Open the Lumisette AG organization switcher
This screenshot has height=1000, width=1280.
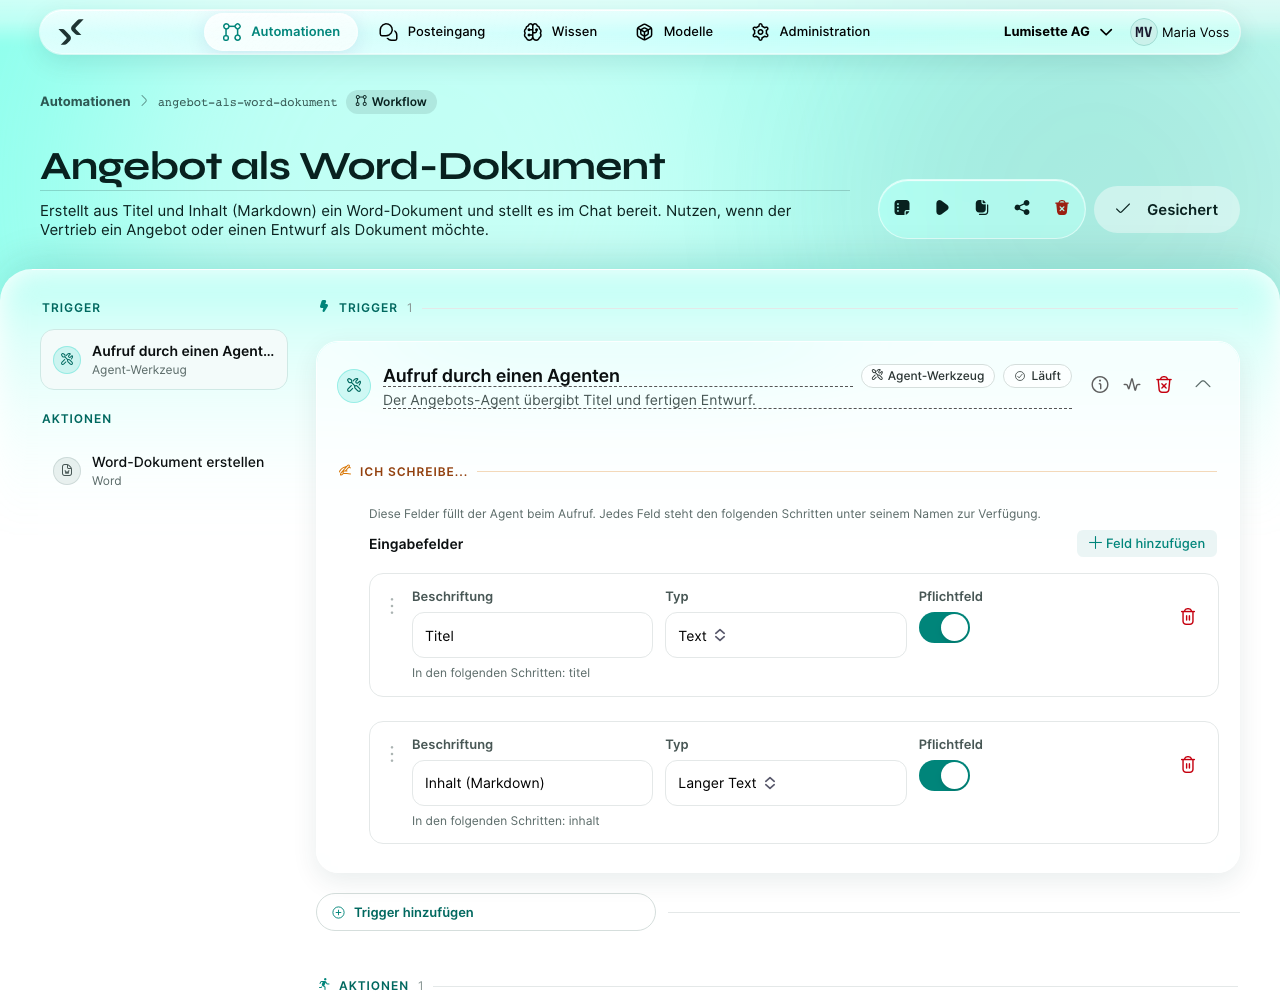(x=1058, y=32)
